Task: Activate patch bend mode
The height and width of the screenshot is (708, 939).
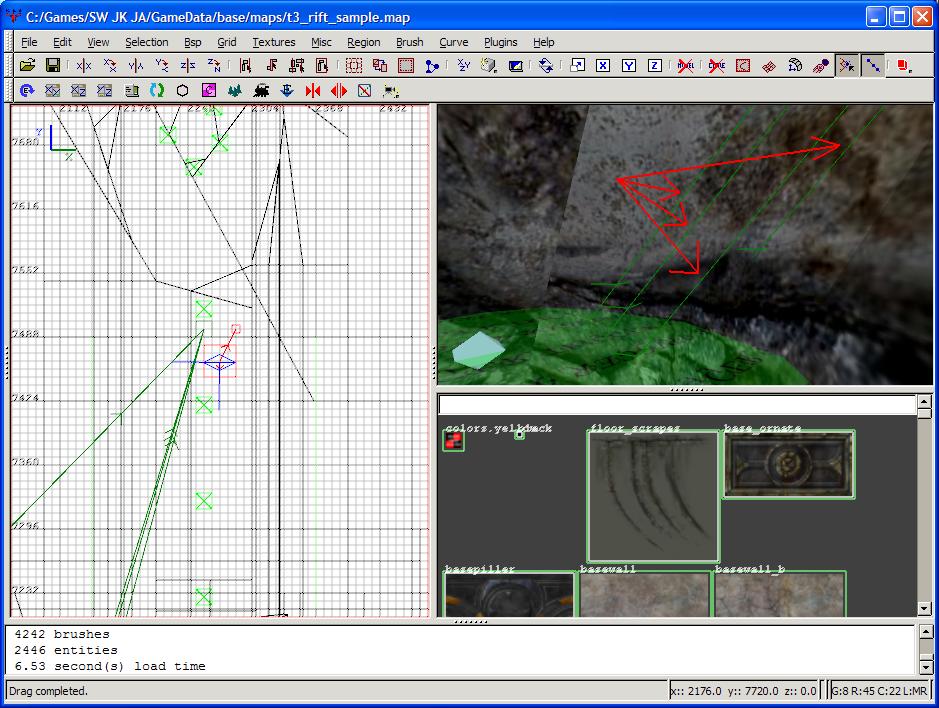Action: tap(795, 65)
